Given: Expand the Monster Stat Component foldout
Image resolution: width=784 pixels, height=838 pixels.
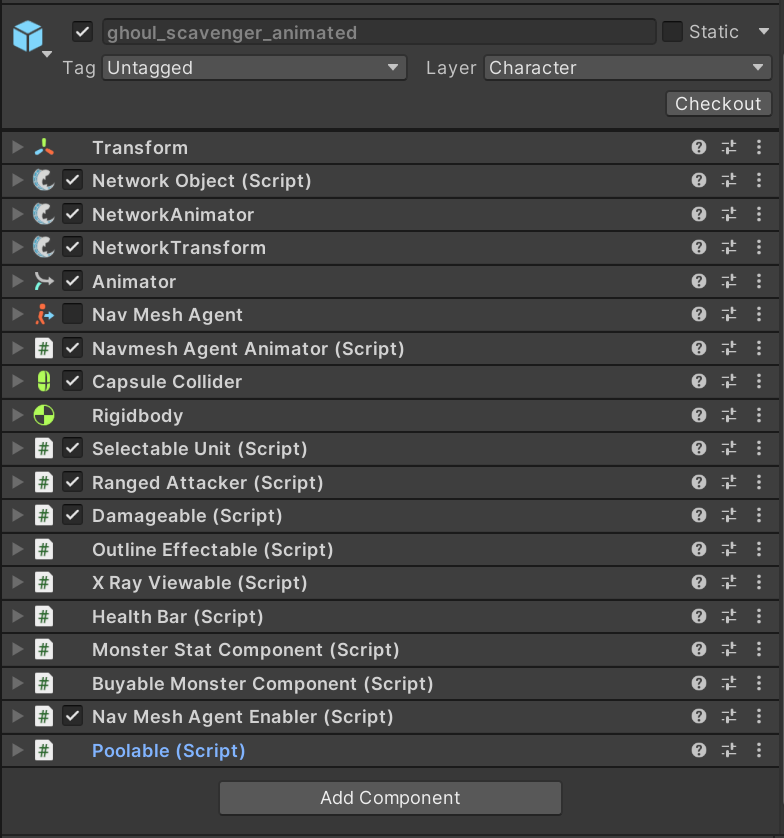Looking at the screenshot, I should (18, 650).
